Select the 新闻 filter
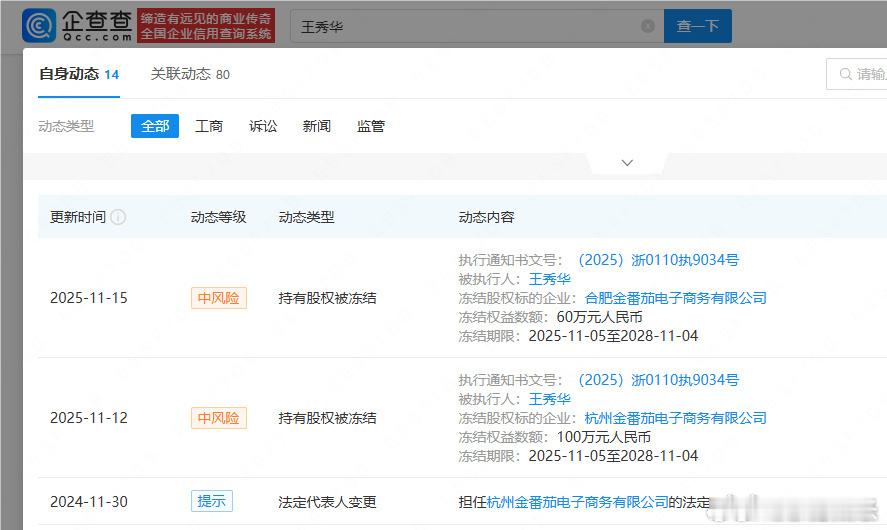887x530 pixels. pos(317,126)
